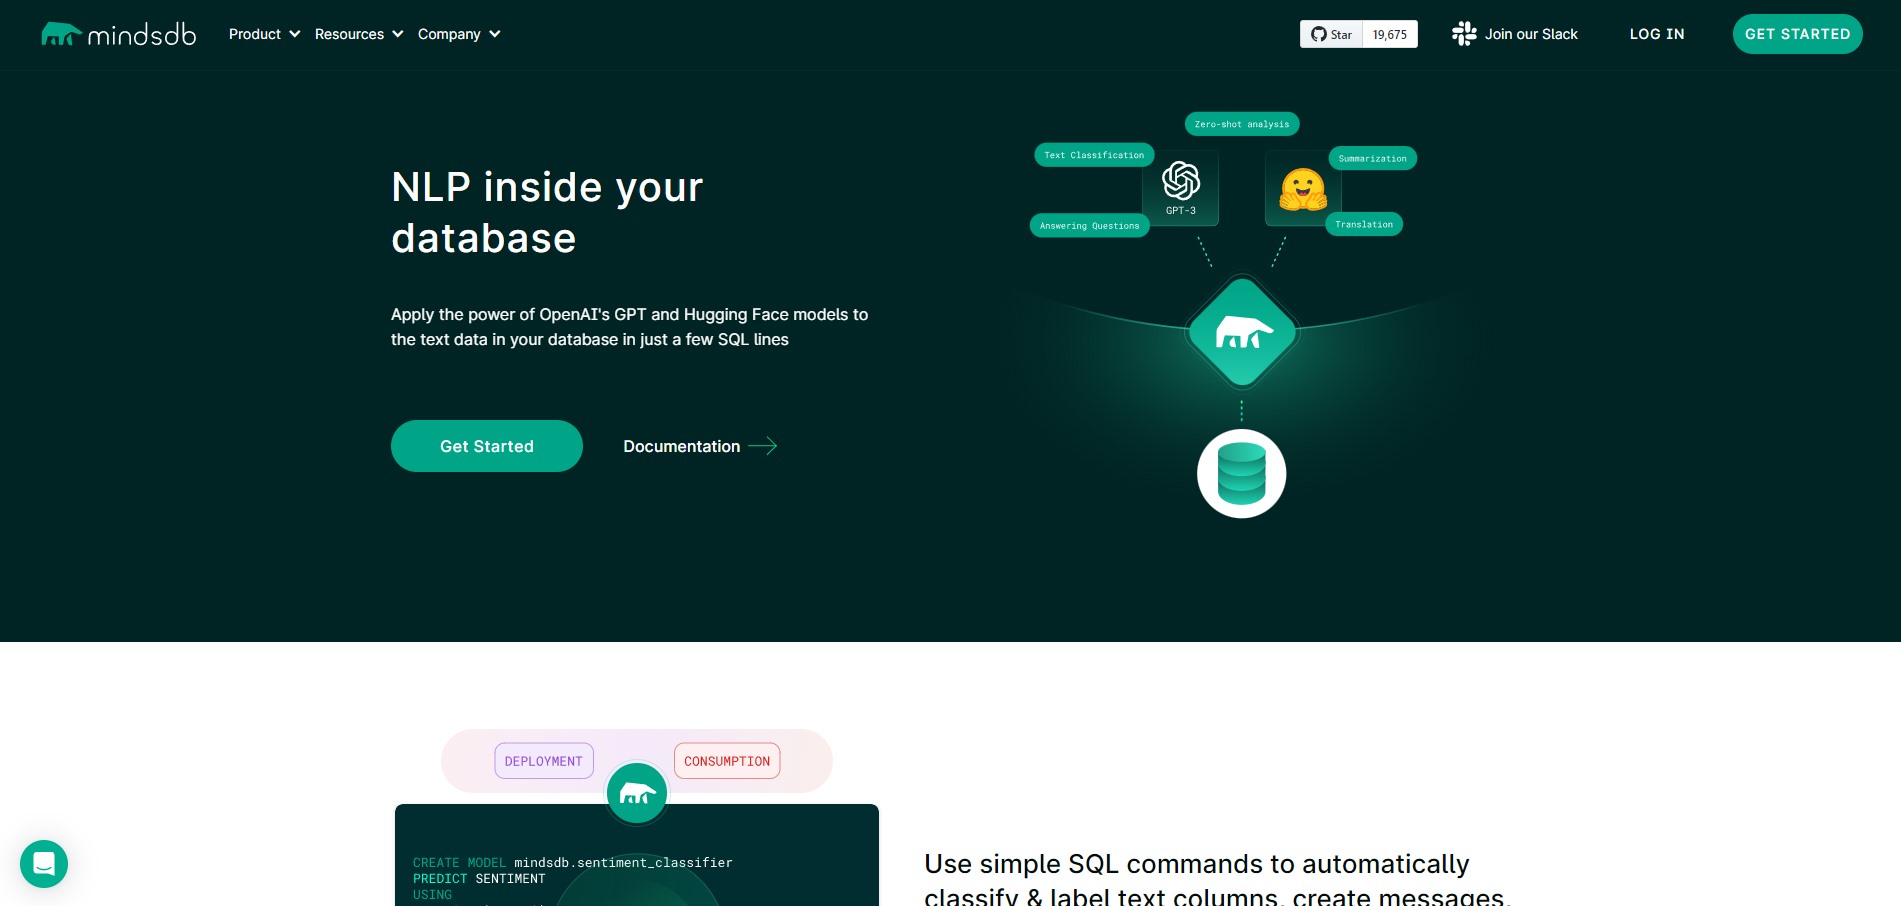Click the mindsdb.sentiment_classifier code text
Viewport: 1901px width, 906px height.
tap(623, 862)
